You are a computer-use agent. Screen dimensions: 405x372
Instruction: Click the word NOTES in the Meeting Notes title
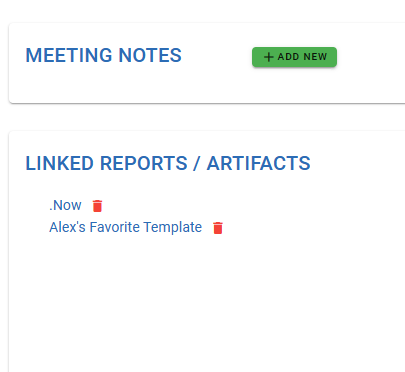(150, 55)
